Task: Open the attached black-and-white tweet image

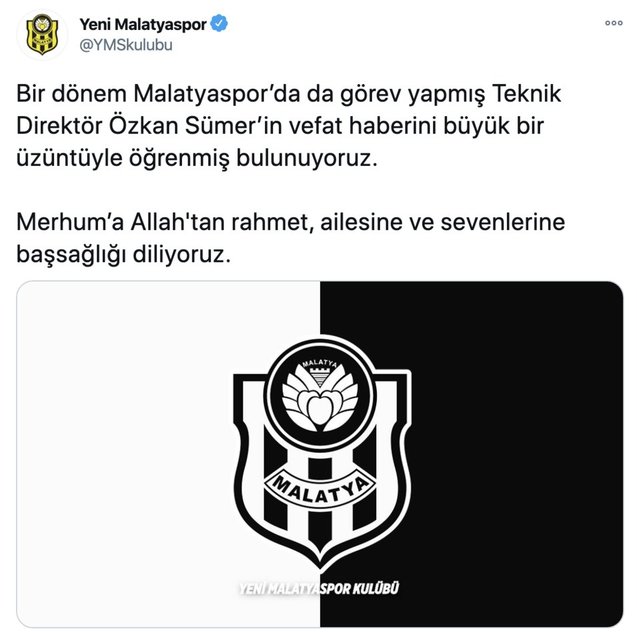Action: click(x=320, y=454)
